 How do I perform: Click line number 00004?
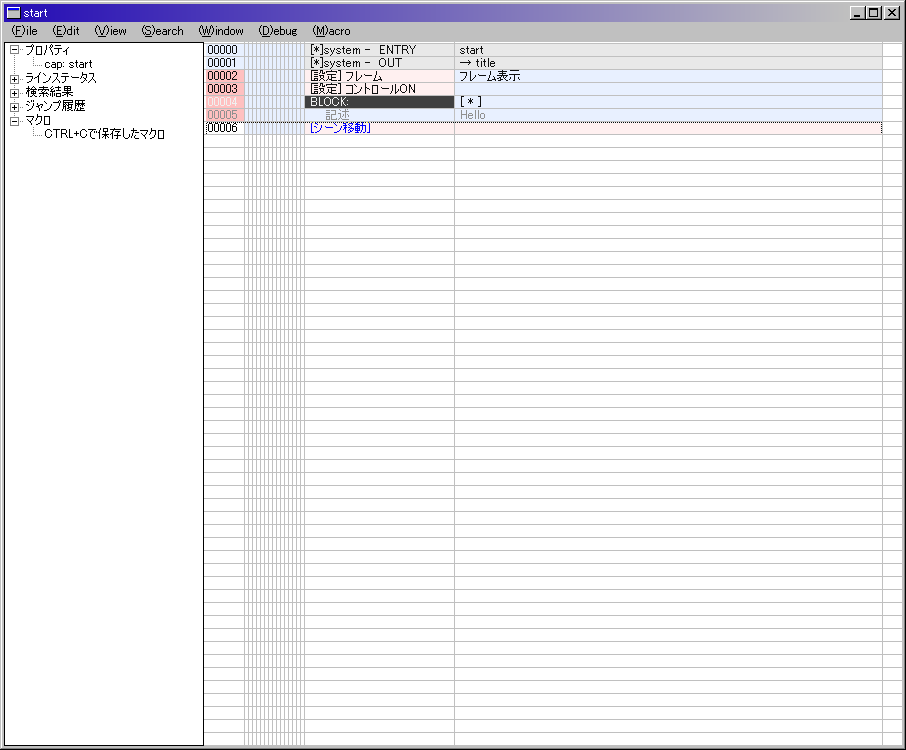coord(224,102)
